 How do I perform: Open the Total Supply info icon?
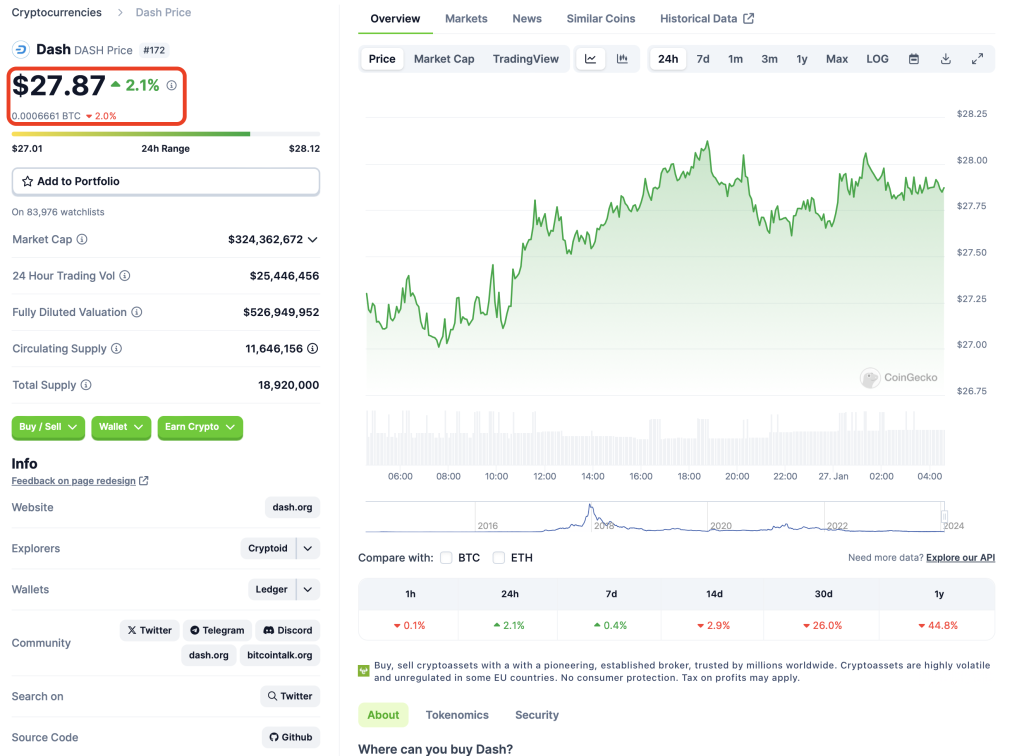click(x=86, y=385)
